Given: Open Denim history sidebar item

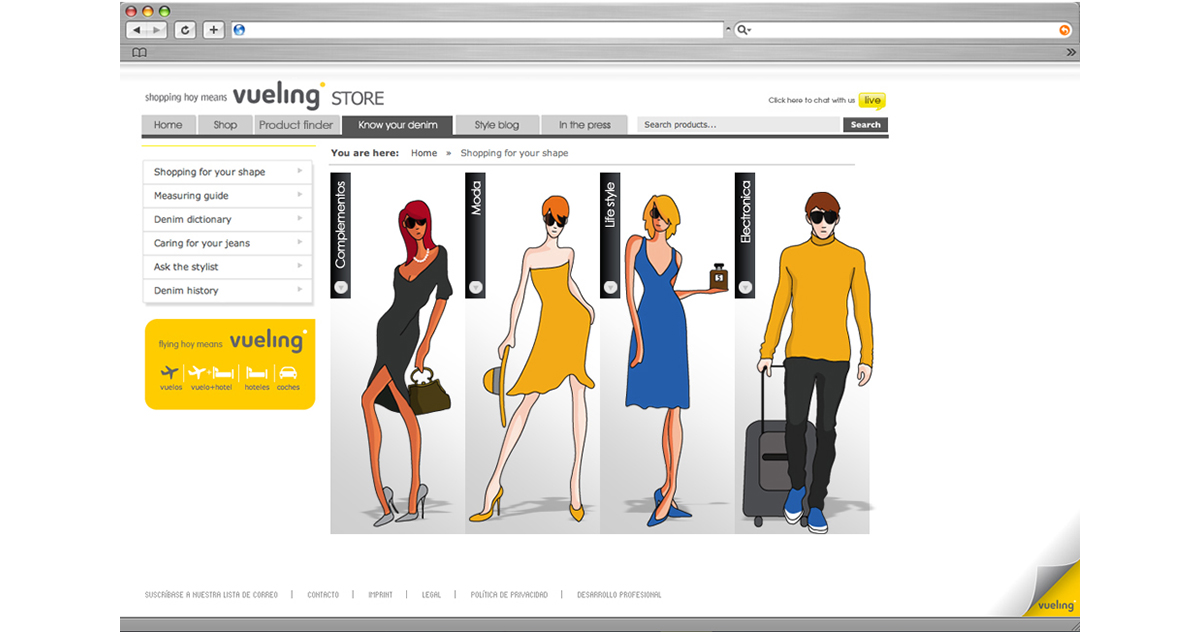Looking at the screenshot, I should (x=228, y=290).
